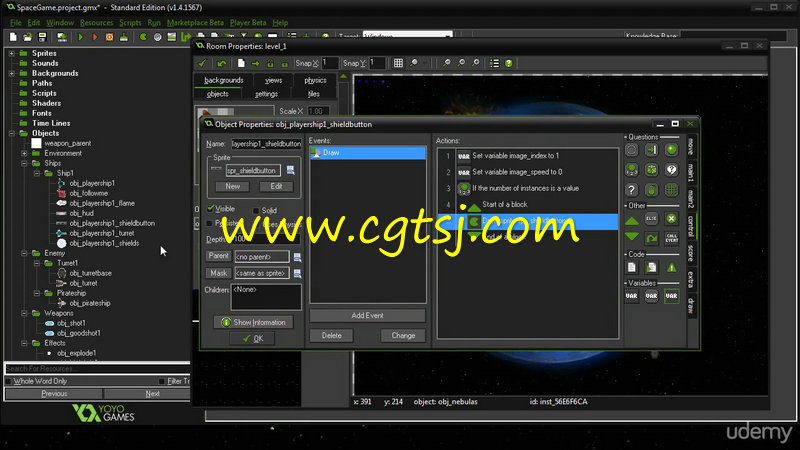The width and height of the screenshot is (800, 450).
Task: Add the Comment action icon
Action: point(671,267)
